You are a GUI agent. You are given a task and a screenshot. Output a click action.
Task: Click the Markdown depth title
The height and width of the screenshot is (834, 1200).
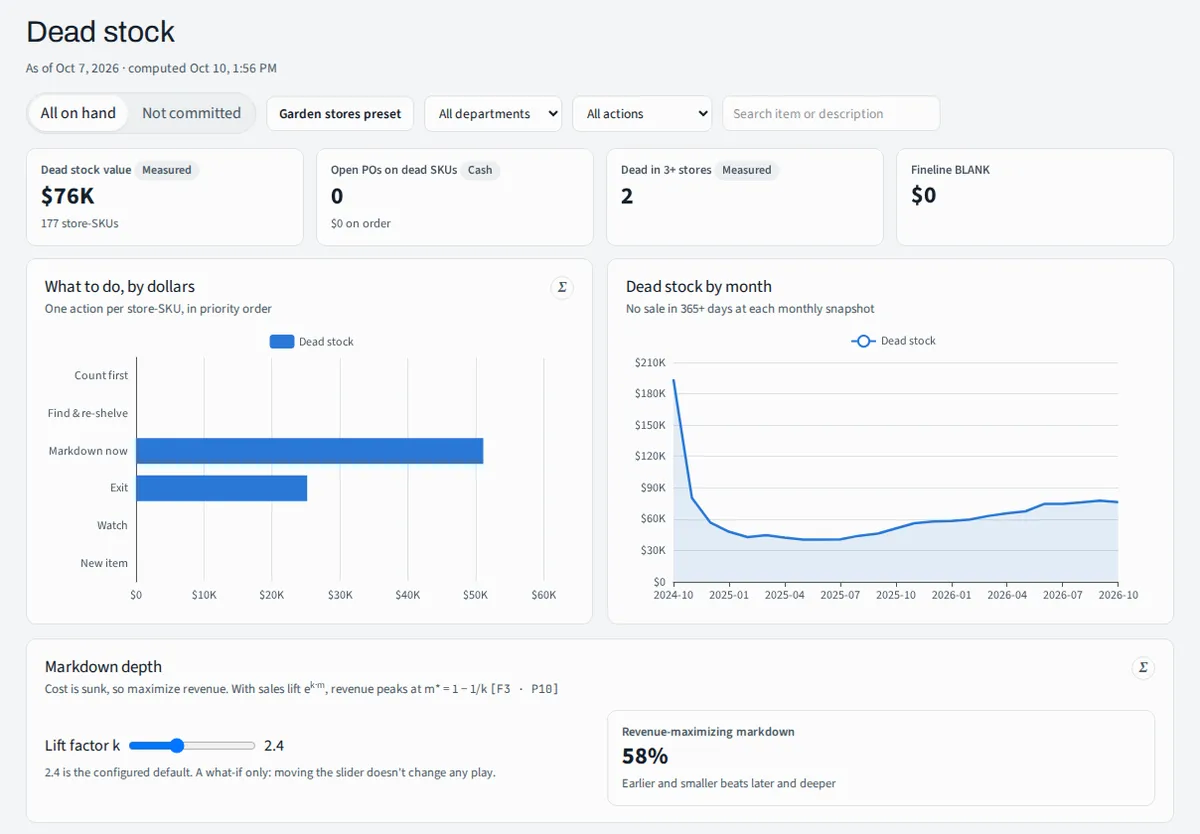tap(103, 666)
